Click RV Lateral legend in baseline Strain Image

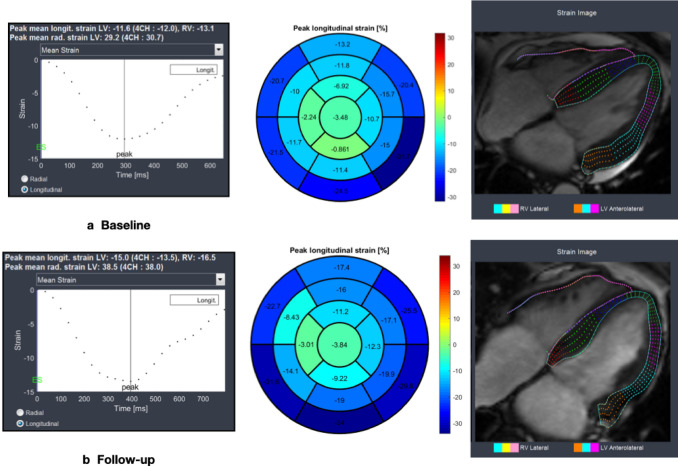[x=521, y=209]
